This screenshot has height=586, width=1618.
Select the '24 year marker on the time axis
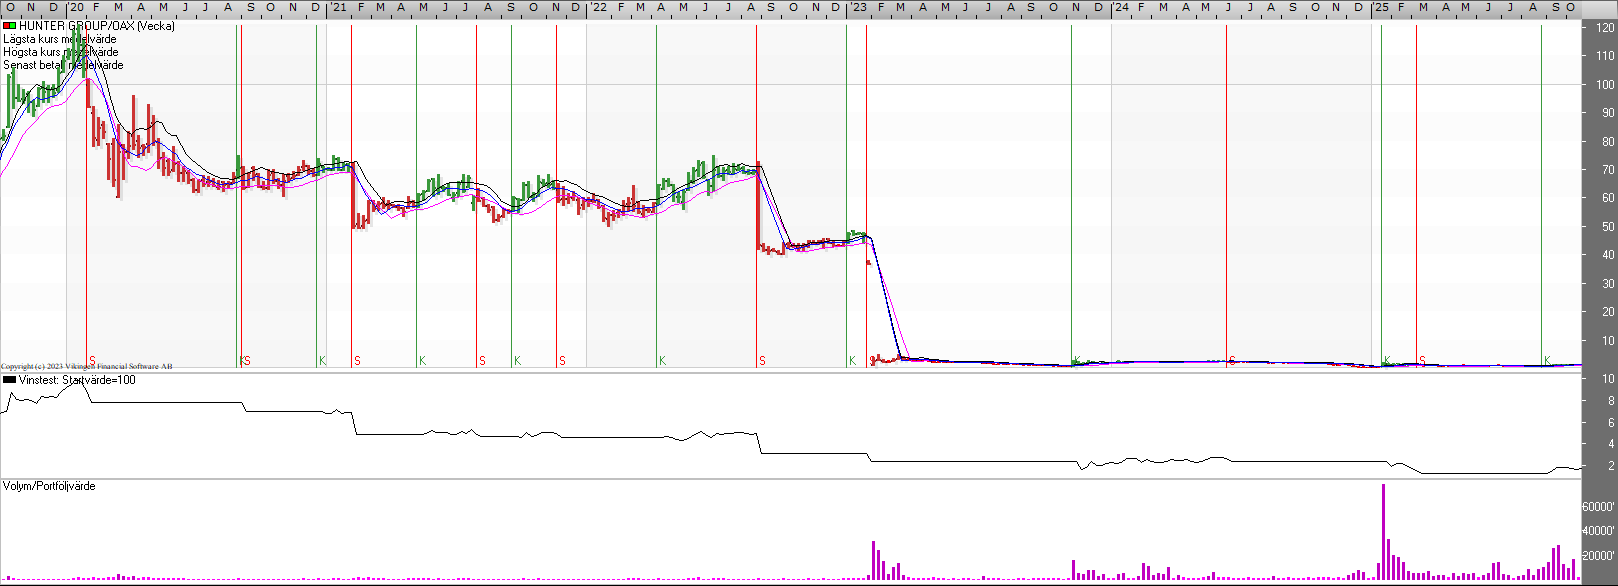[1121, 8]
